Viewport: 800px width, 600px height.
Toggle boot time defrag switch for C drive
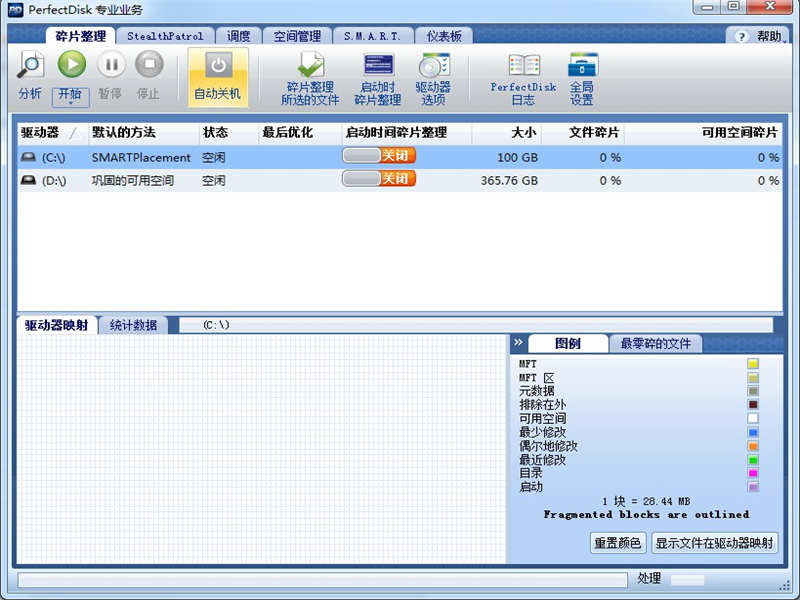[379, 156]
